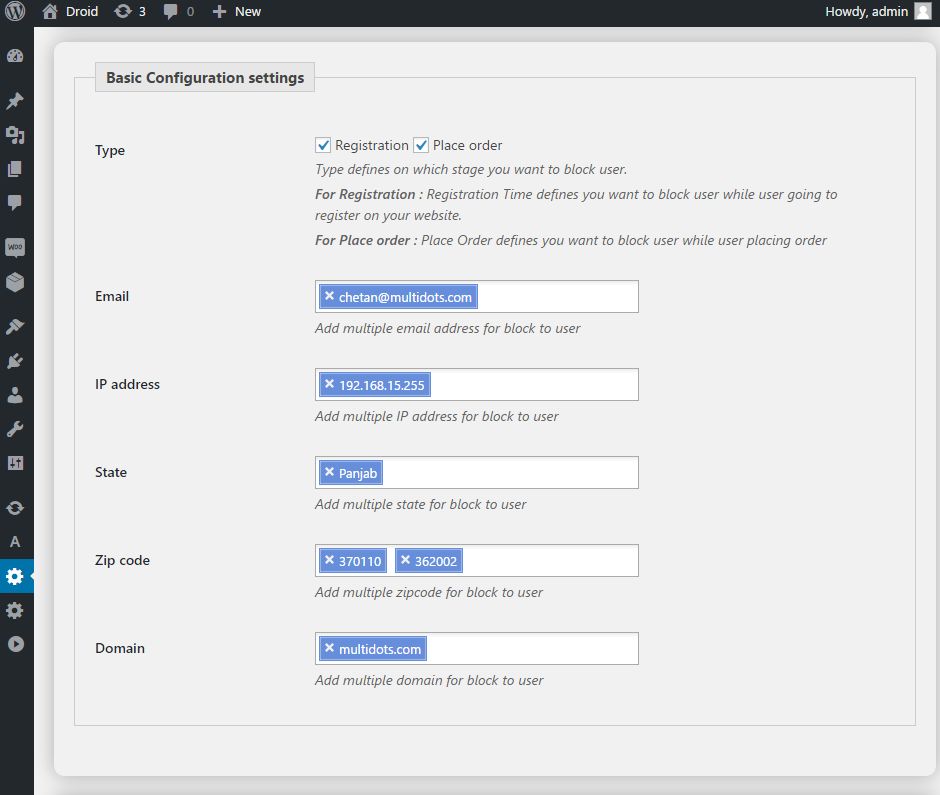Open Plugins in the sidebar
The height and width of the screenshot is (795, 940).
[x=15, y=361]
